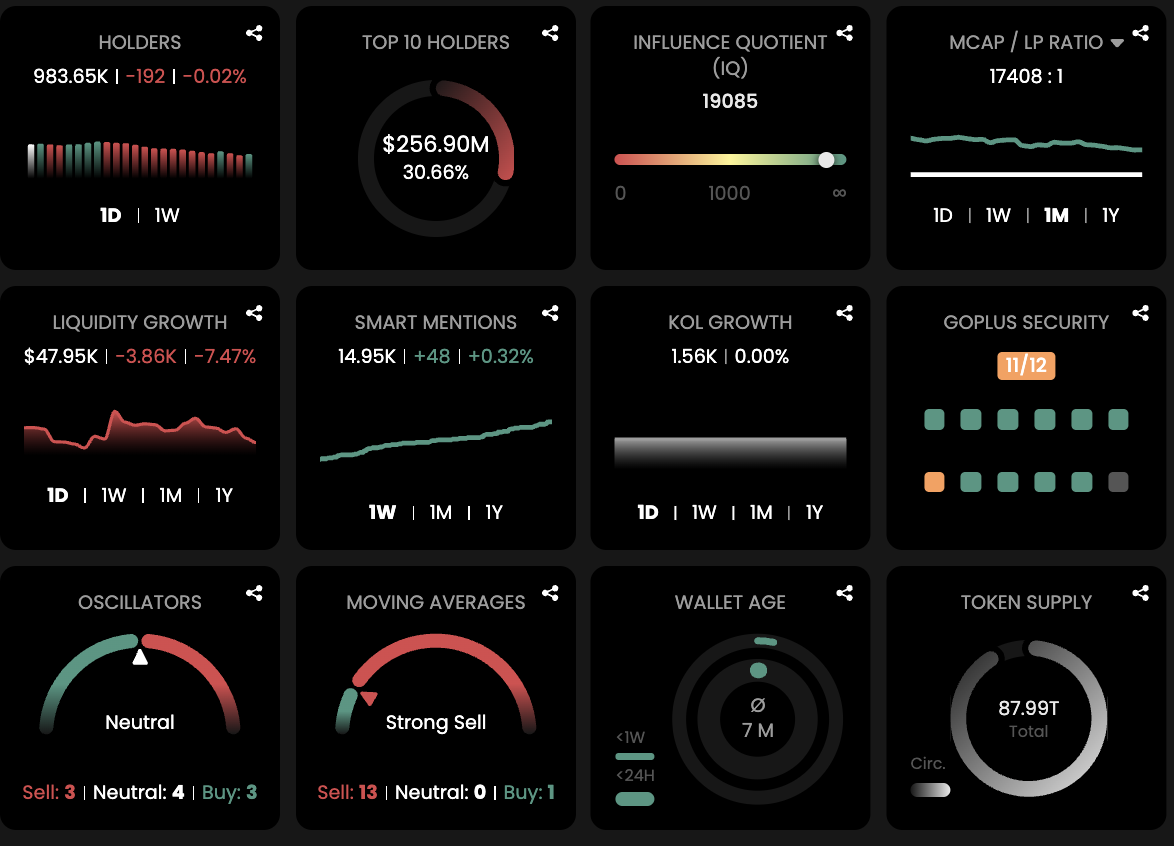Switch Holders chart to 1W
Image resolution: width=1174 pixels, height=846 pixels.
tap(167, 215)
